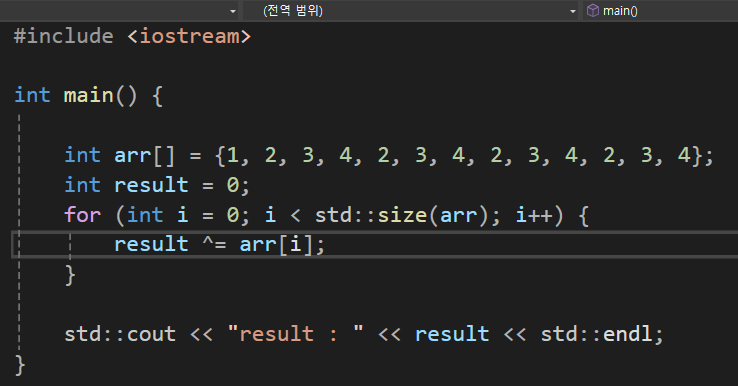Click 'std::size' in the loop condition
The height and width of the screenshot is (386, 738).
point(371,215)
